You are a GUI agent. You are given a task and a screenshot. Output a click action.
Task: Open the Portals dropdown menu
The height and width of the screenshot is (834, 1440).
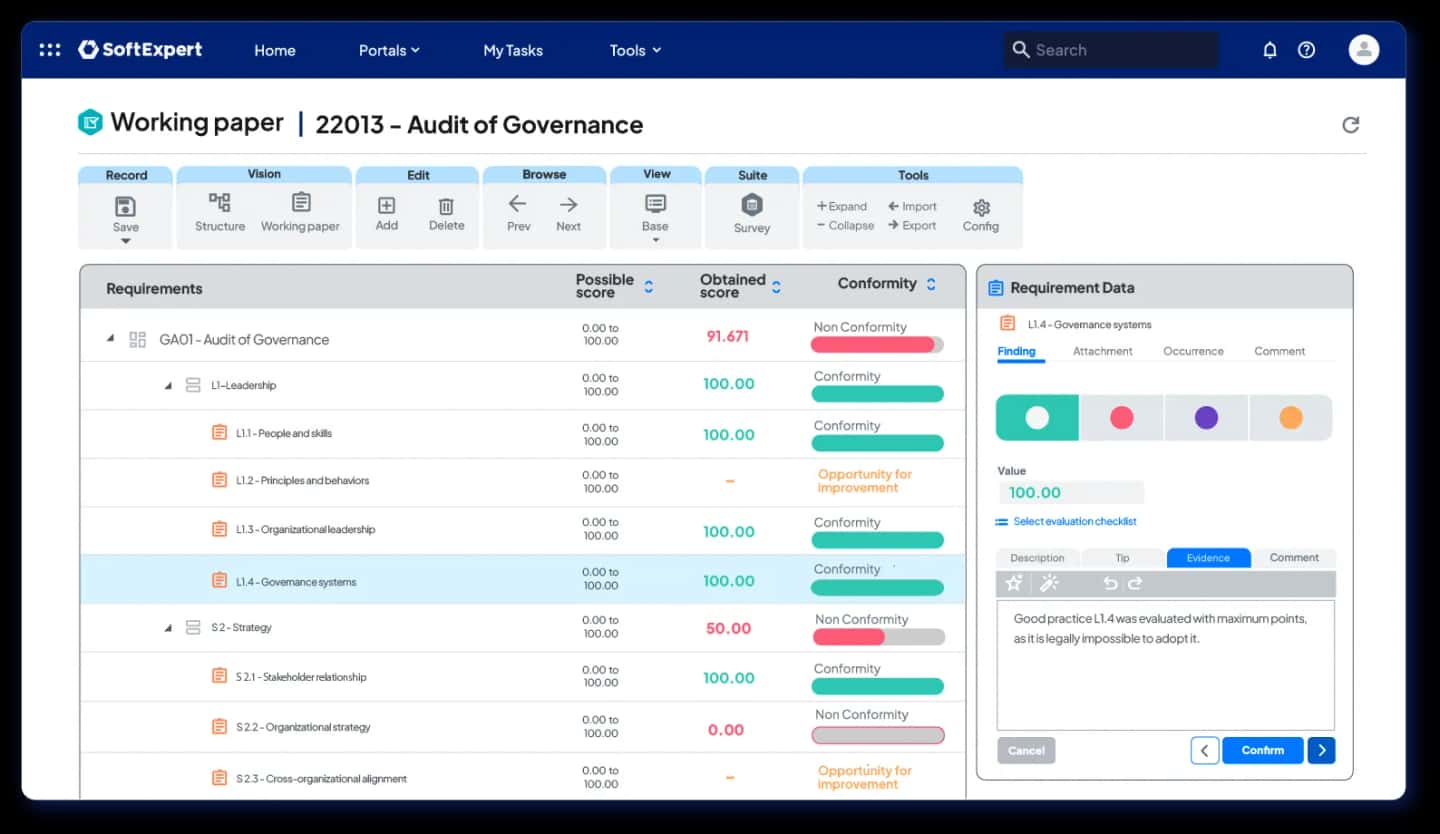click(x=389, y=50)
